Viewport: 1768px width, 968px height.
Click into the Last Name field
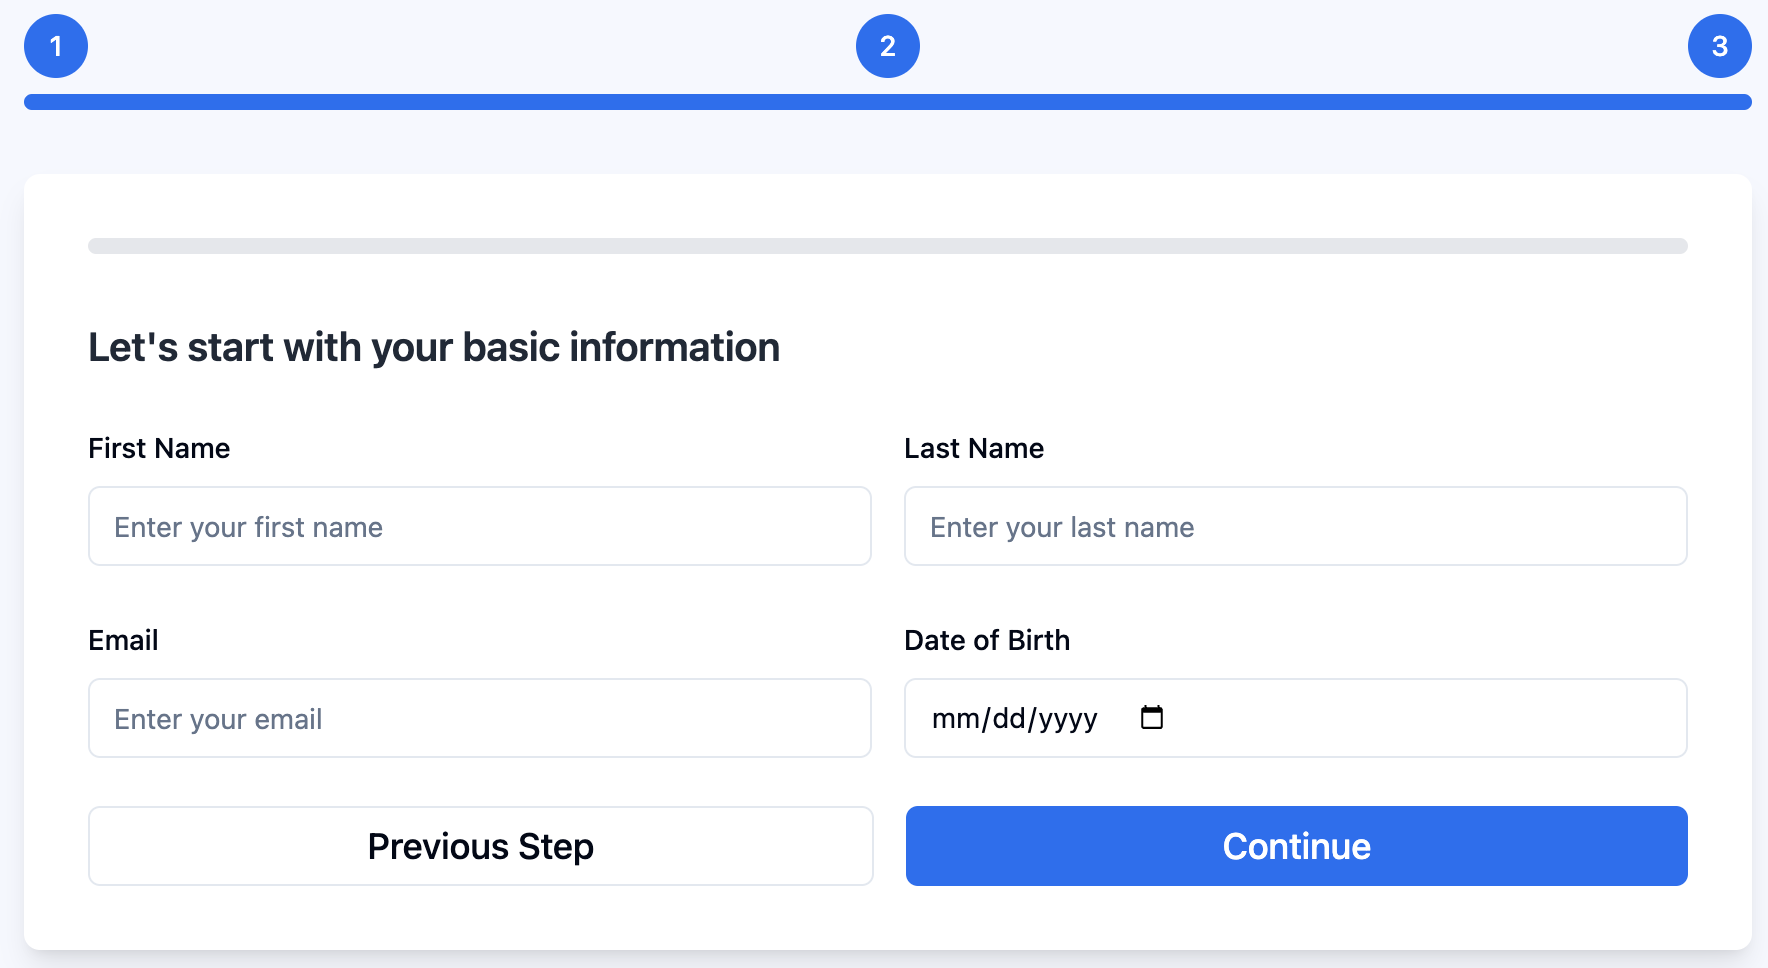(x=1295, y=526)
